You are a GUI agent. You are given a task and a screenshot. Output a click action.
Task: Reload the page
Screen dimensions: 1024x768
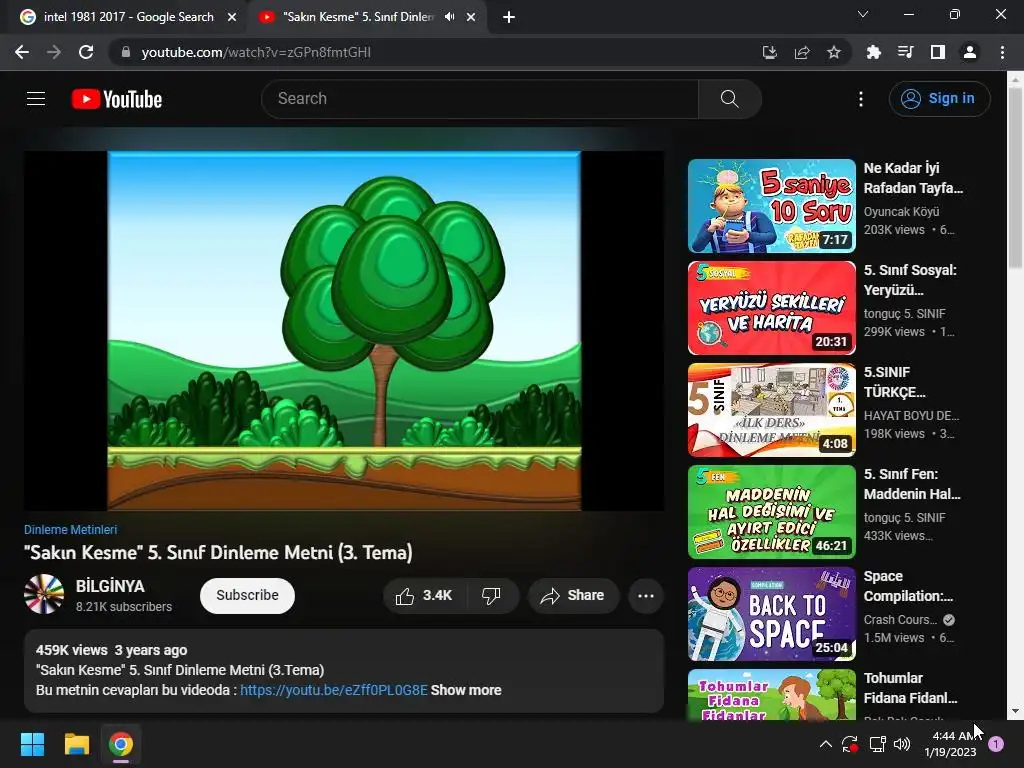[x=86, y=52]
